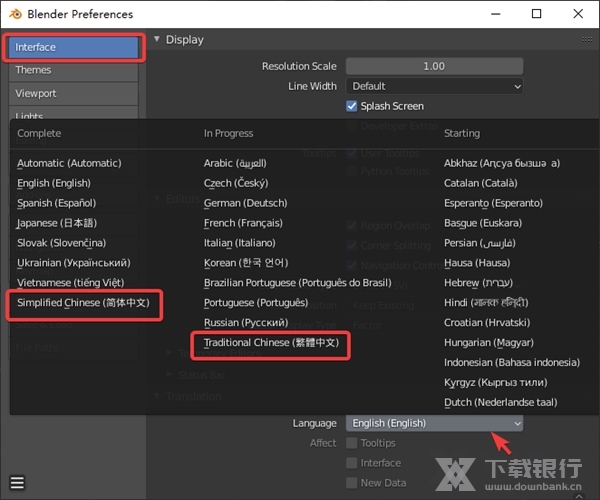
Task: Adjust the Resolution Scale slider
Action: click(x=434, y=66)
